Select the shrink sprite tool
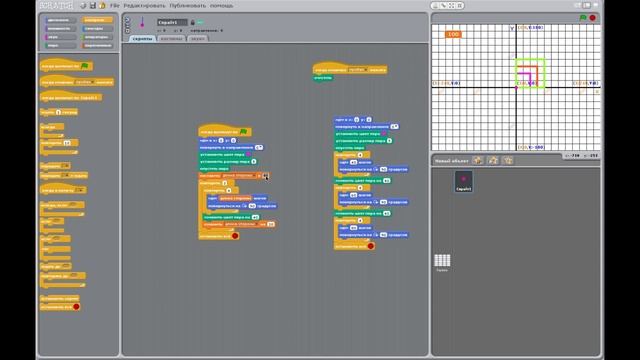The width and height of the screenshot is (640, 360). click(460, 6)
